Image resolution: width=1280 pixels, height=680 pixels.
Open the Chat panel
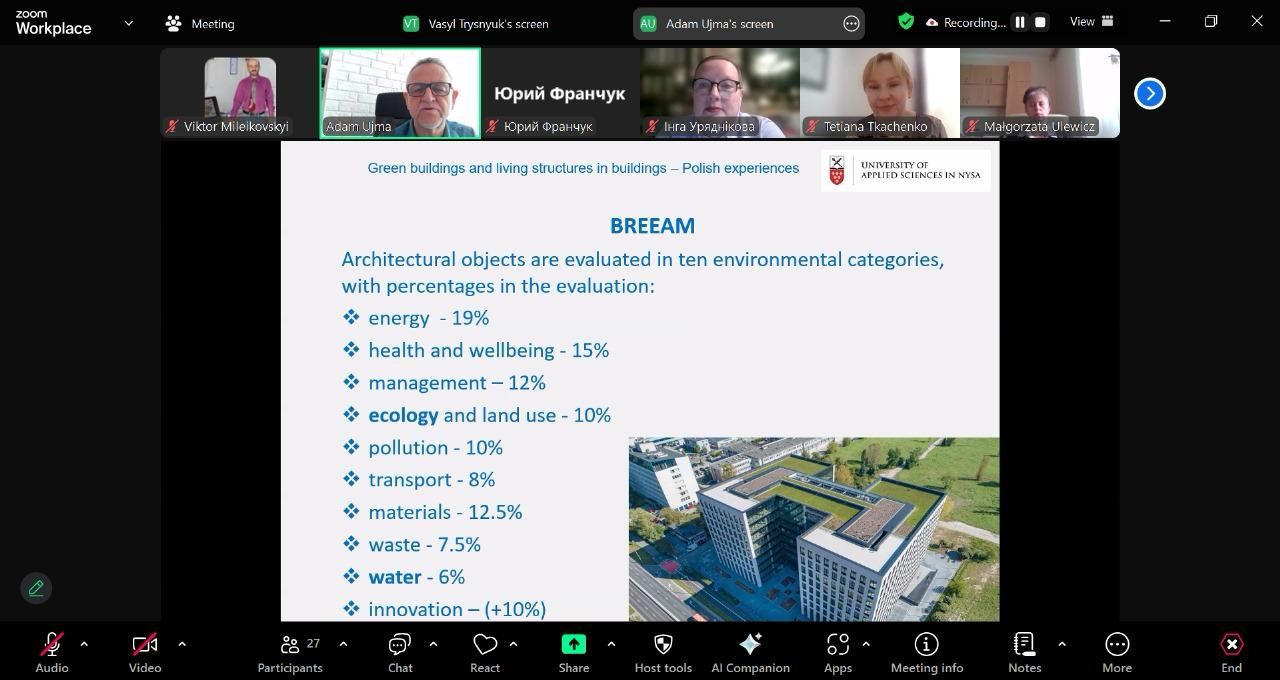(400, 652)
